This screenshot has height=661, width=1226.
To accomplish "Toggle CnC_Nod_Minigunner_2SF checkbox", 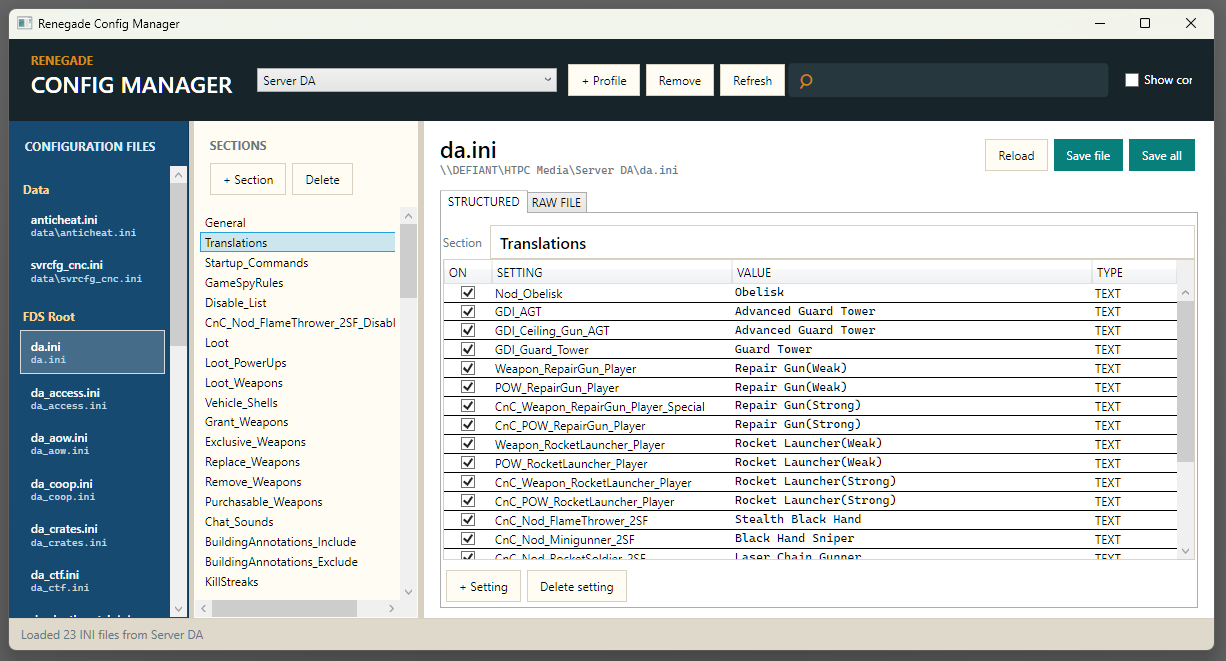I will [468, 540].
